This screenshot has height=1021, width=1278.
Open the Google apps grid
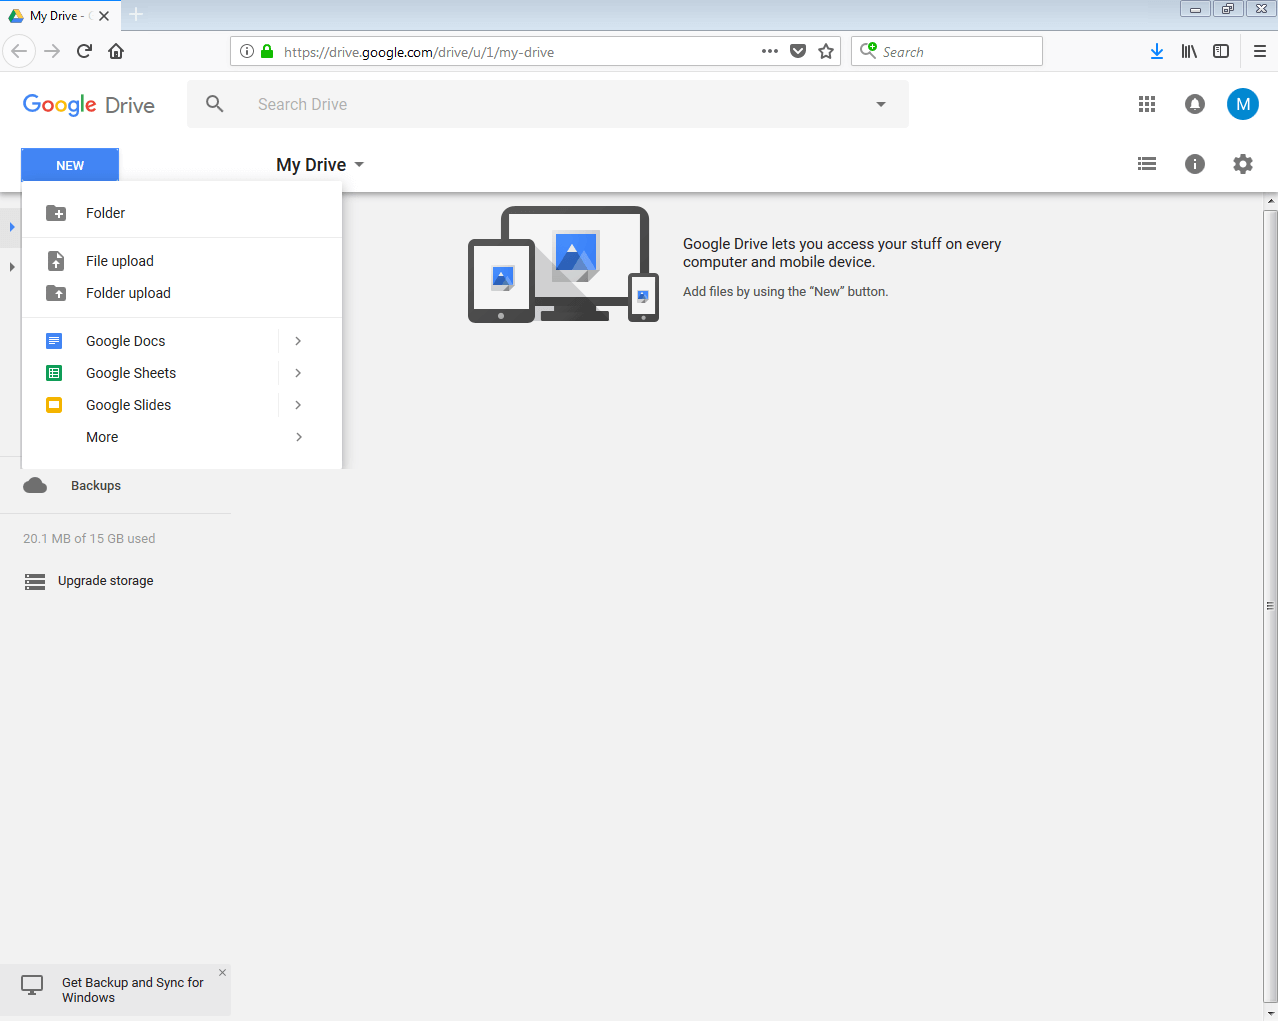(x=1147, y=104)
